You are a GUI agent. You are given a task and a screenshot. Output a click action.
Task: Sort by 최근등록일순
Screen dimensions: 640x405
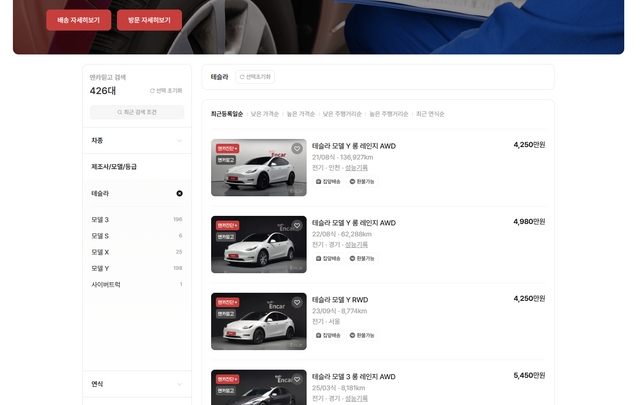pyautogui.click(x=227, y=114)
